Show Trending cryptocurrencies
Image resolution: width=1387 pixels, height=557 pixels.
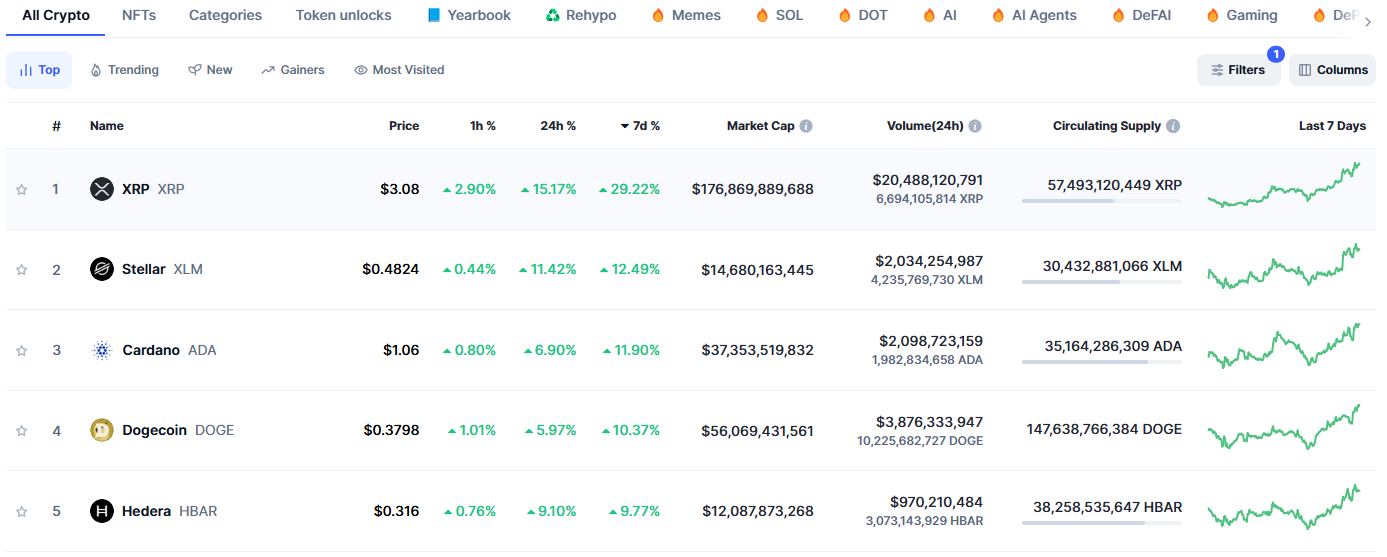tap(124, 70)
